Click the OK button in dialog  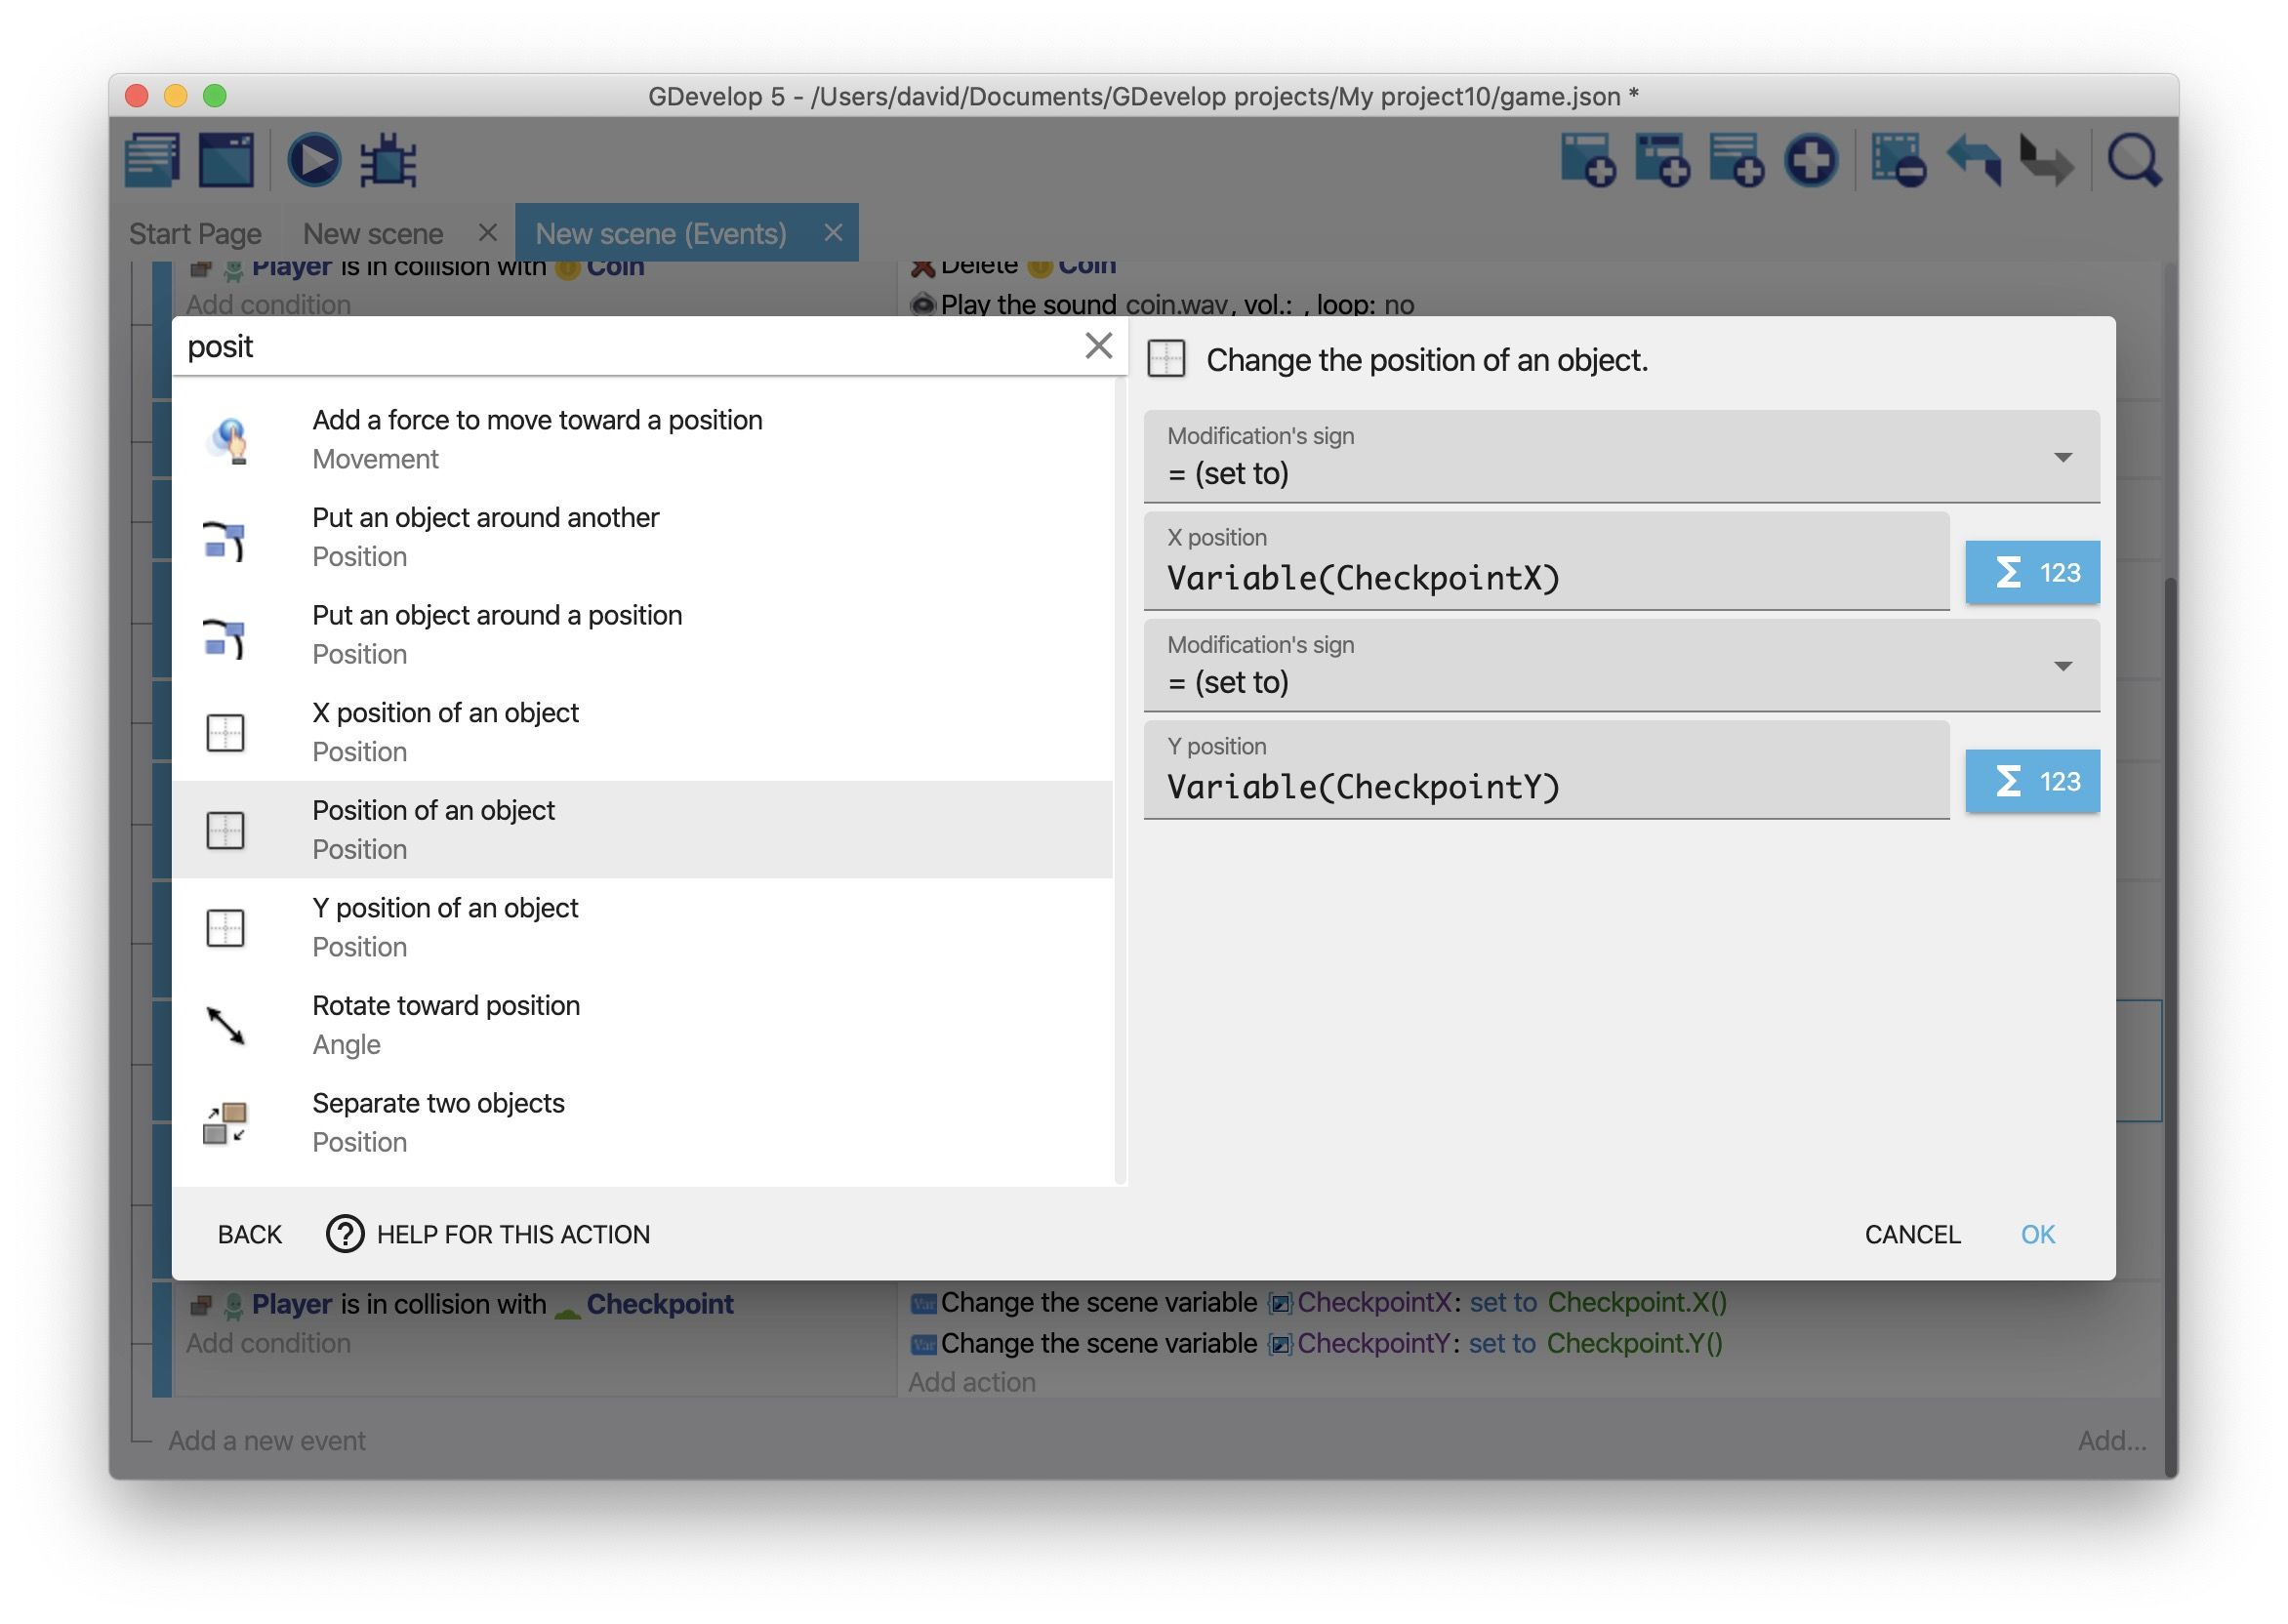point(2036,1234)
